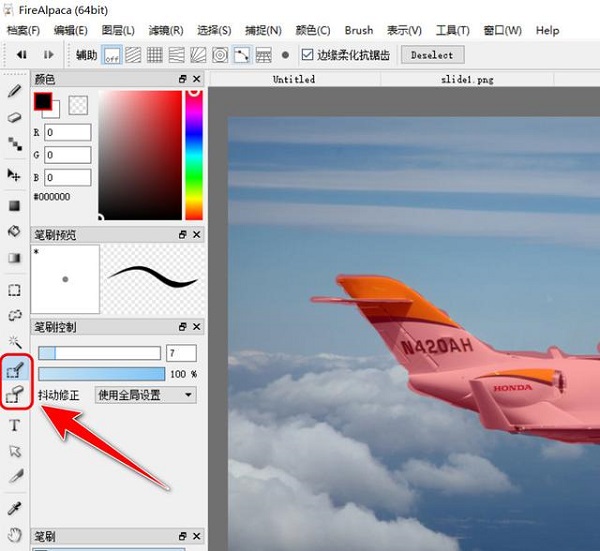Enable vanishing point snap

tap(176, 55)
